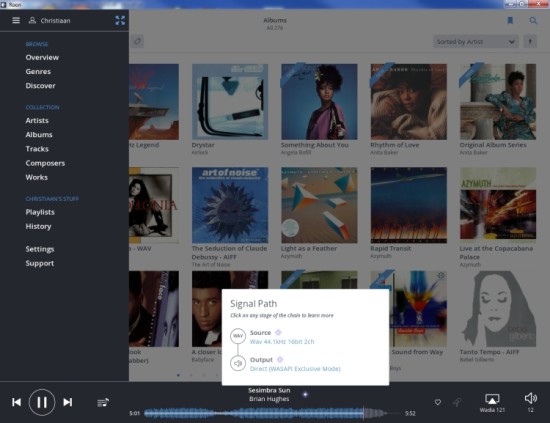Screen dimensions: 550x423
Task: Toggle the sort direction arrow button
Action: 530,42
